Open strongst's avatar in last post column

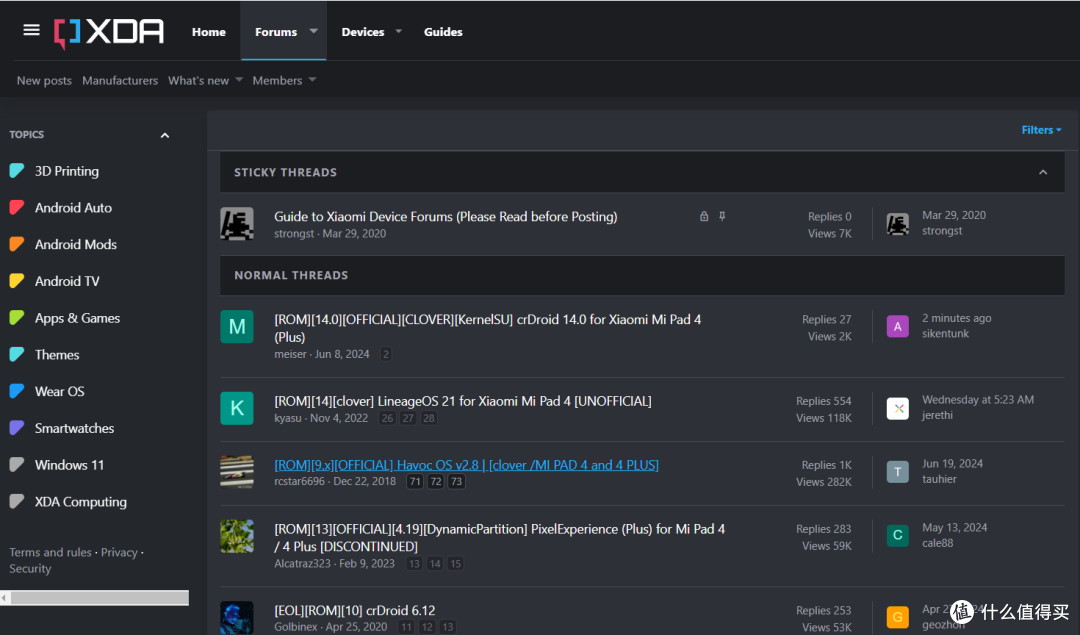(x=897, y=225)
